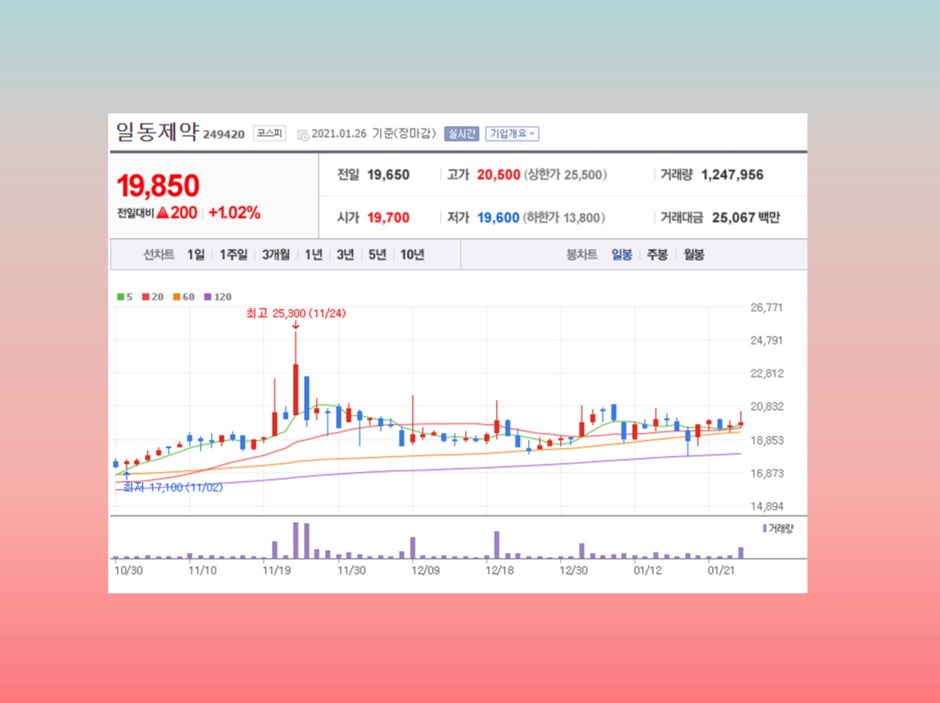940x703 pixels.
Task: Switch to the 5년 chart period
Action: (x=377, y=255)
